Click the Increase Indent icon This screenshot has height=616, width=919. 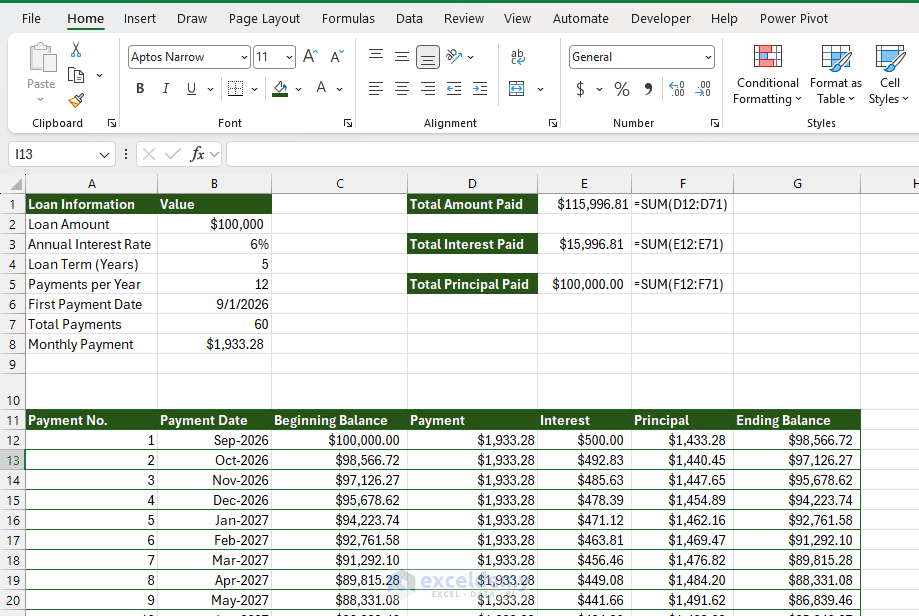[480, 89]
